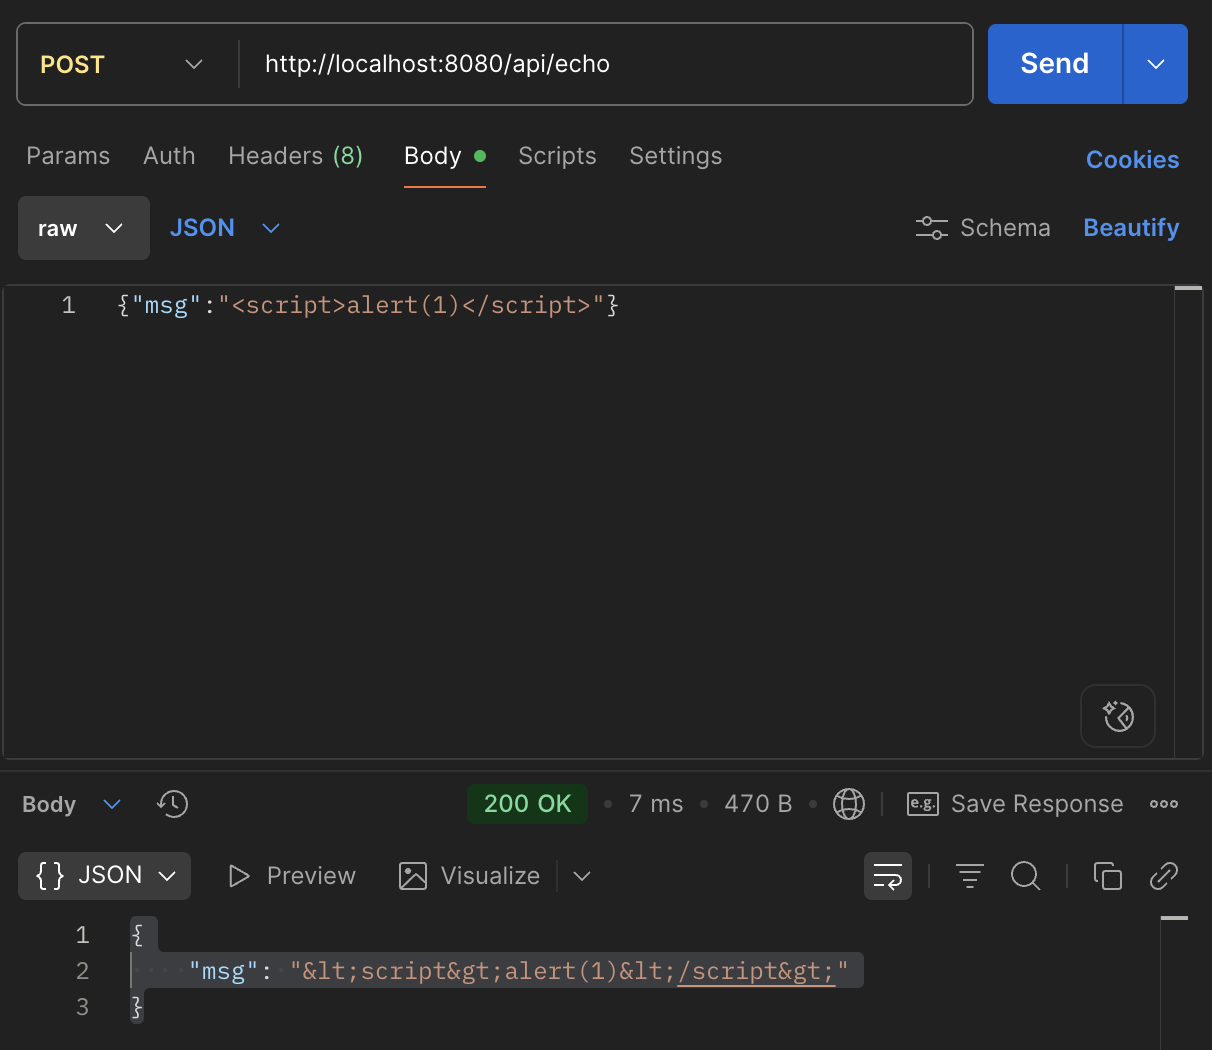The height and width of the screenshot is (1050, 1212).
Task: Expand the Visualize options chevron
Action: pyautogui.click(x=582, y=876)
